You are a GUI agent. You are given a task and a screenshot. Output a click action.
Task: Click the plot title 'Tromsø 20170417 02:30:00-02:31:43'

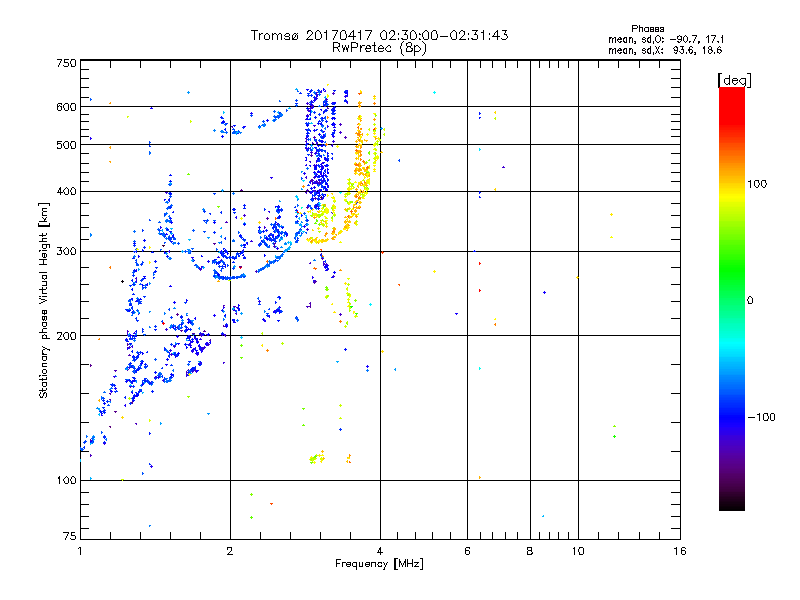[379, 35]
